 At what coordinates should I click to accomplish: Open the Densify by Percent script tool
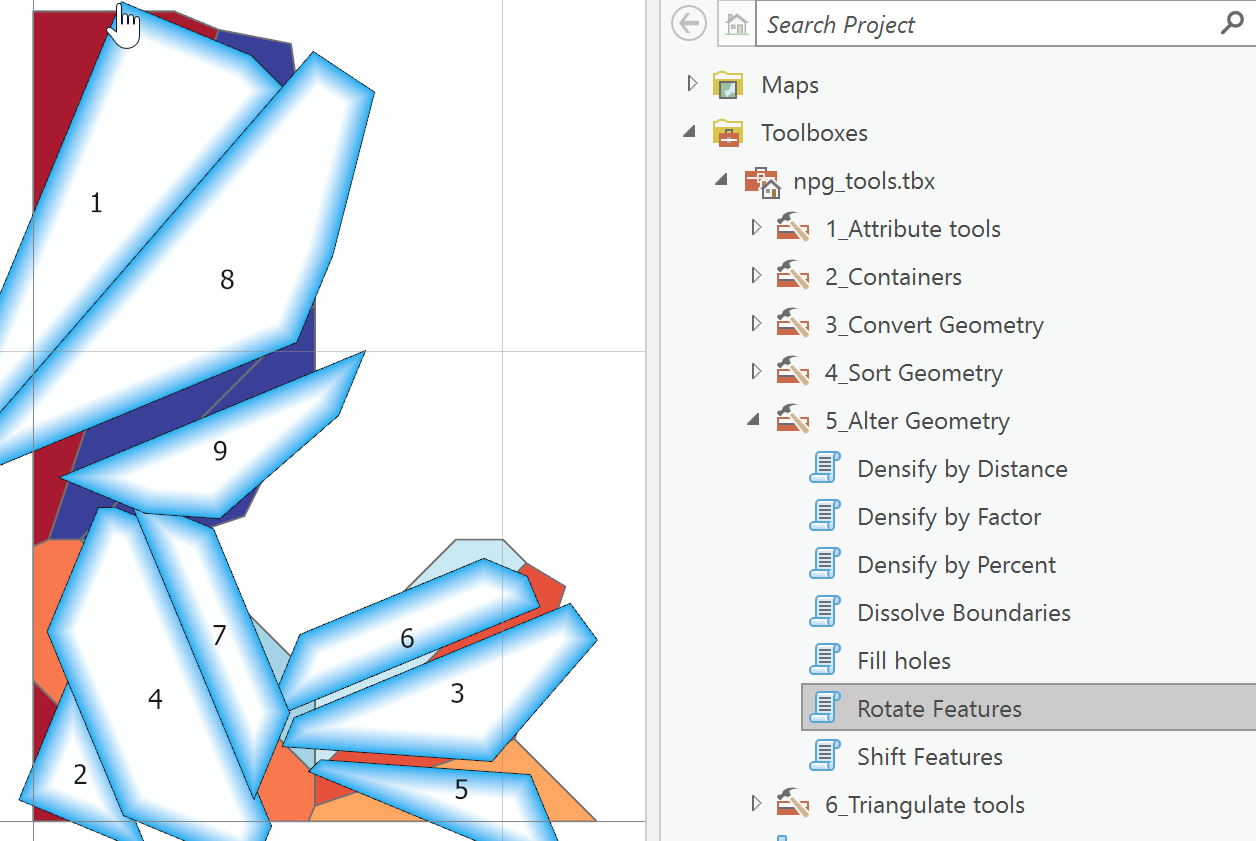pos(956,564)
